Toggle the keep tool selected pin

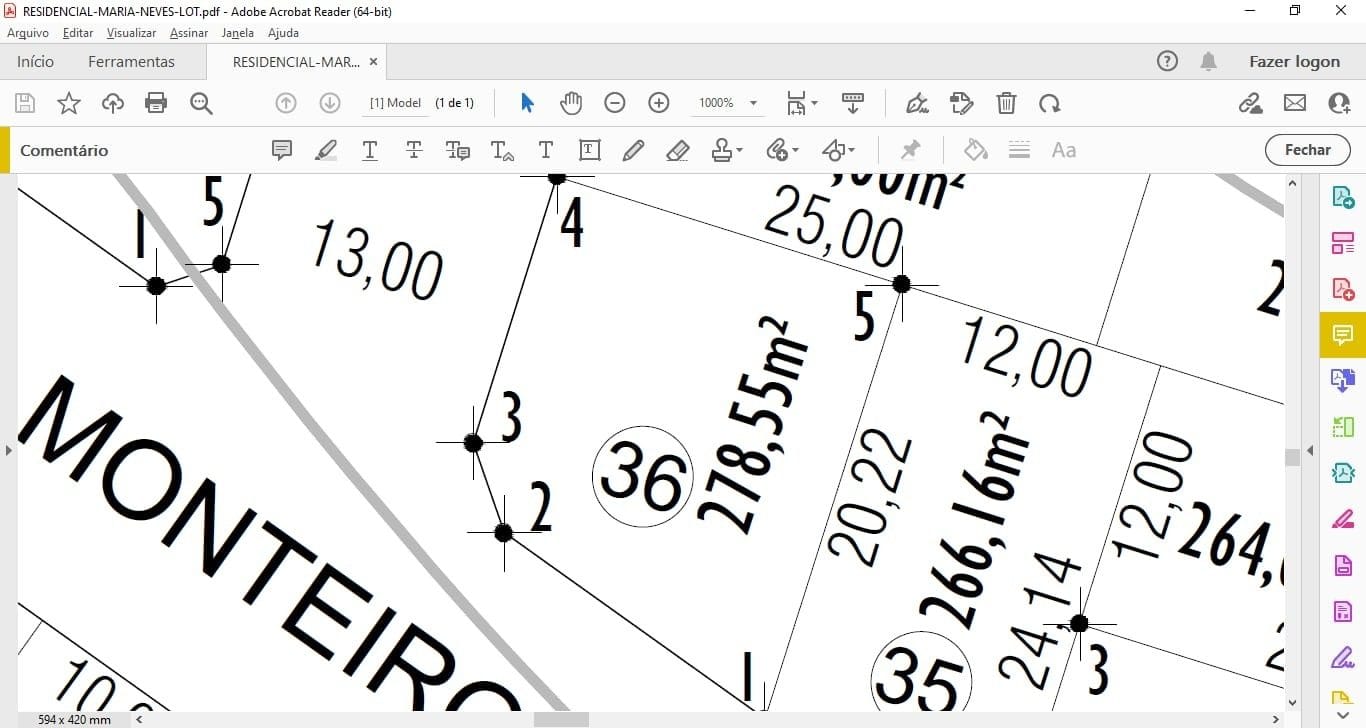coord(910,150)
